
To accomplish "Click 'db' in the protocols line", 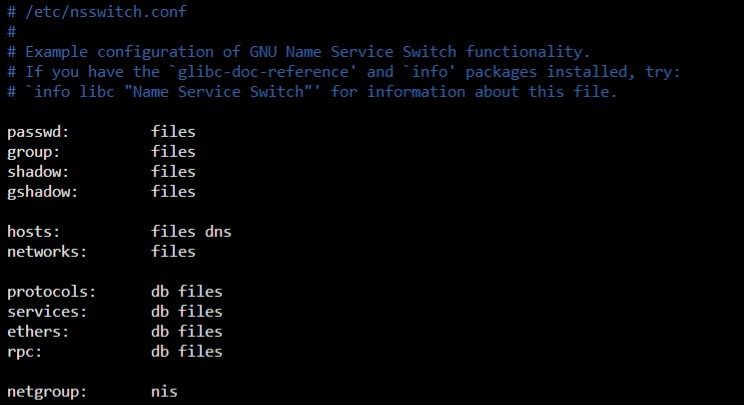I will [160, 292].
